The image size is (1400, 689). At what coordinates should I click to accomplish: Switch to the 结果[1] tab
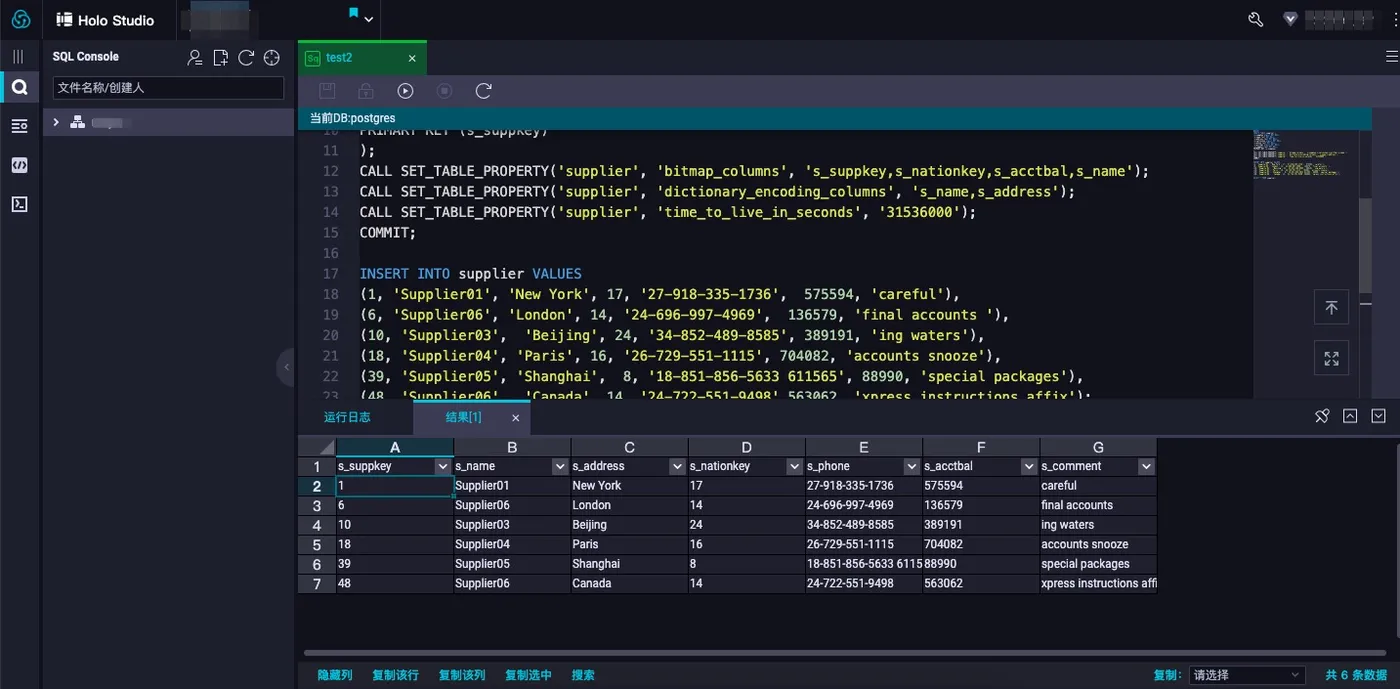tap(463, 417)
